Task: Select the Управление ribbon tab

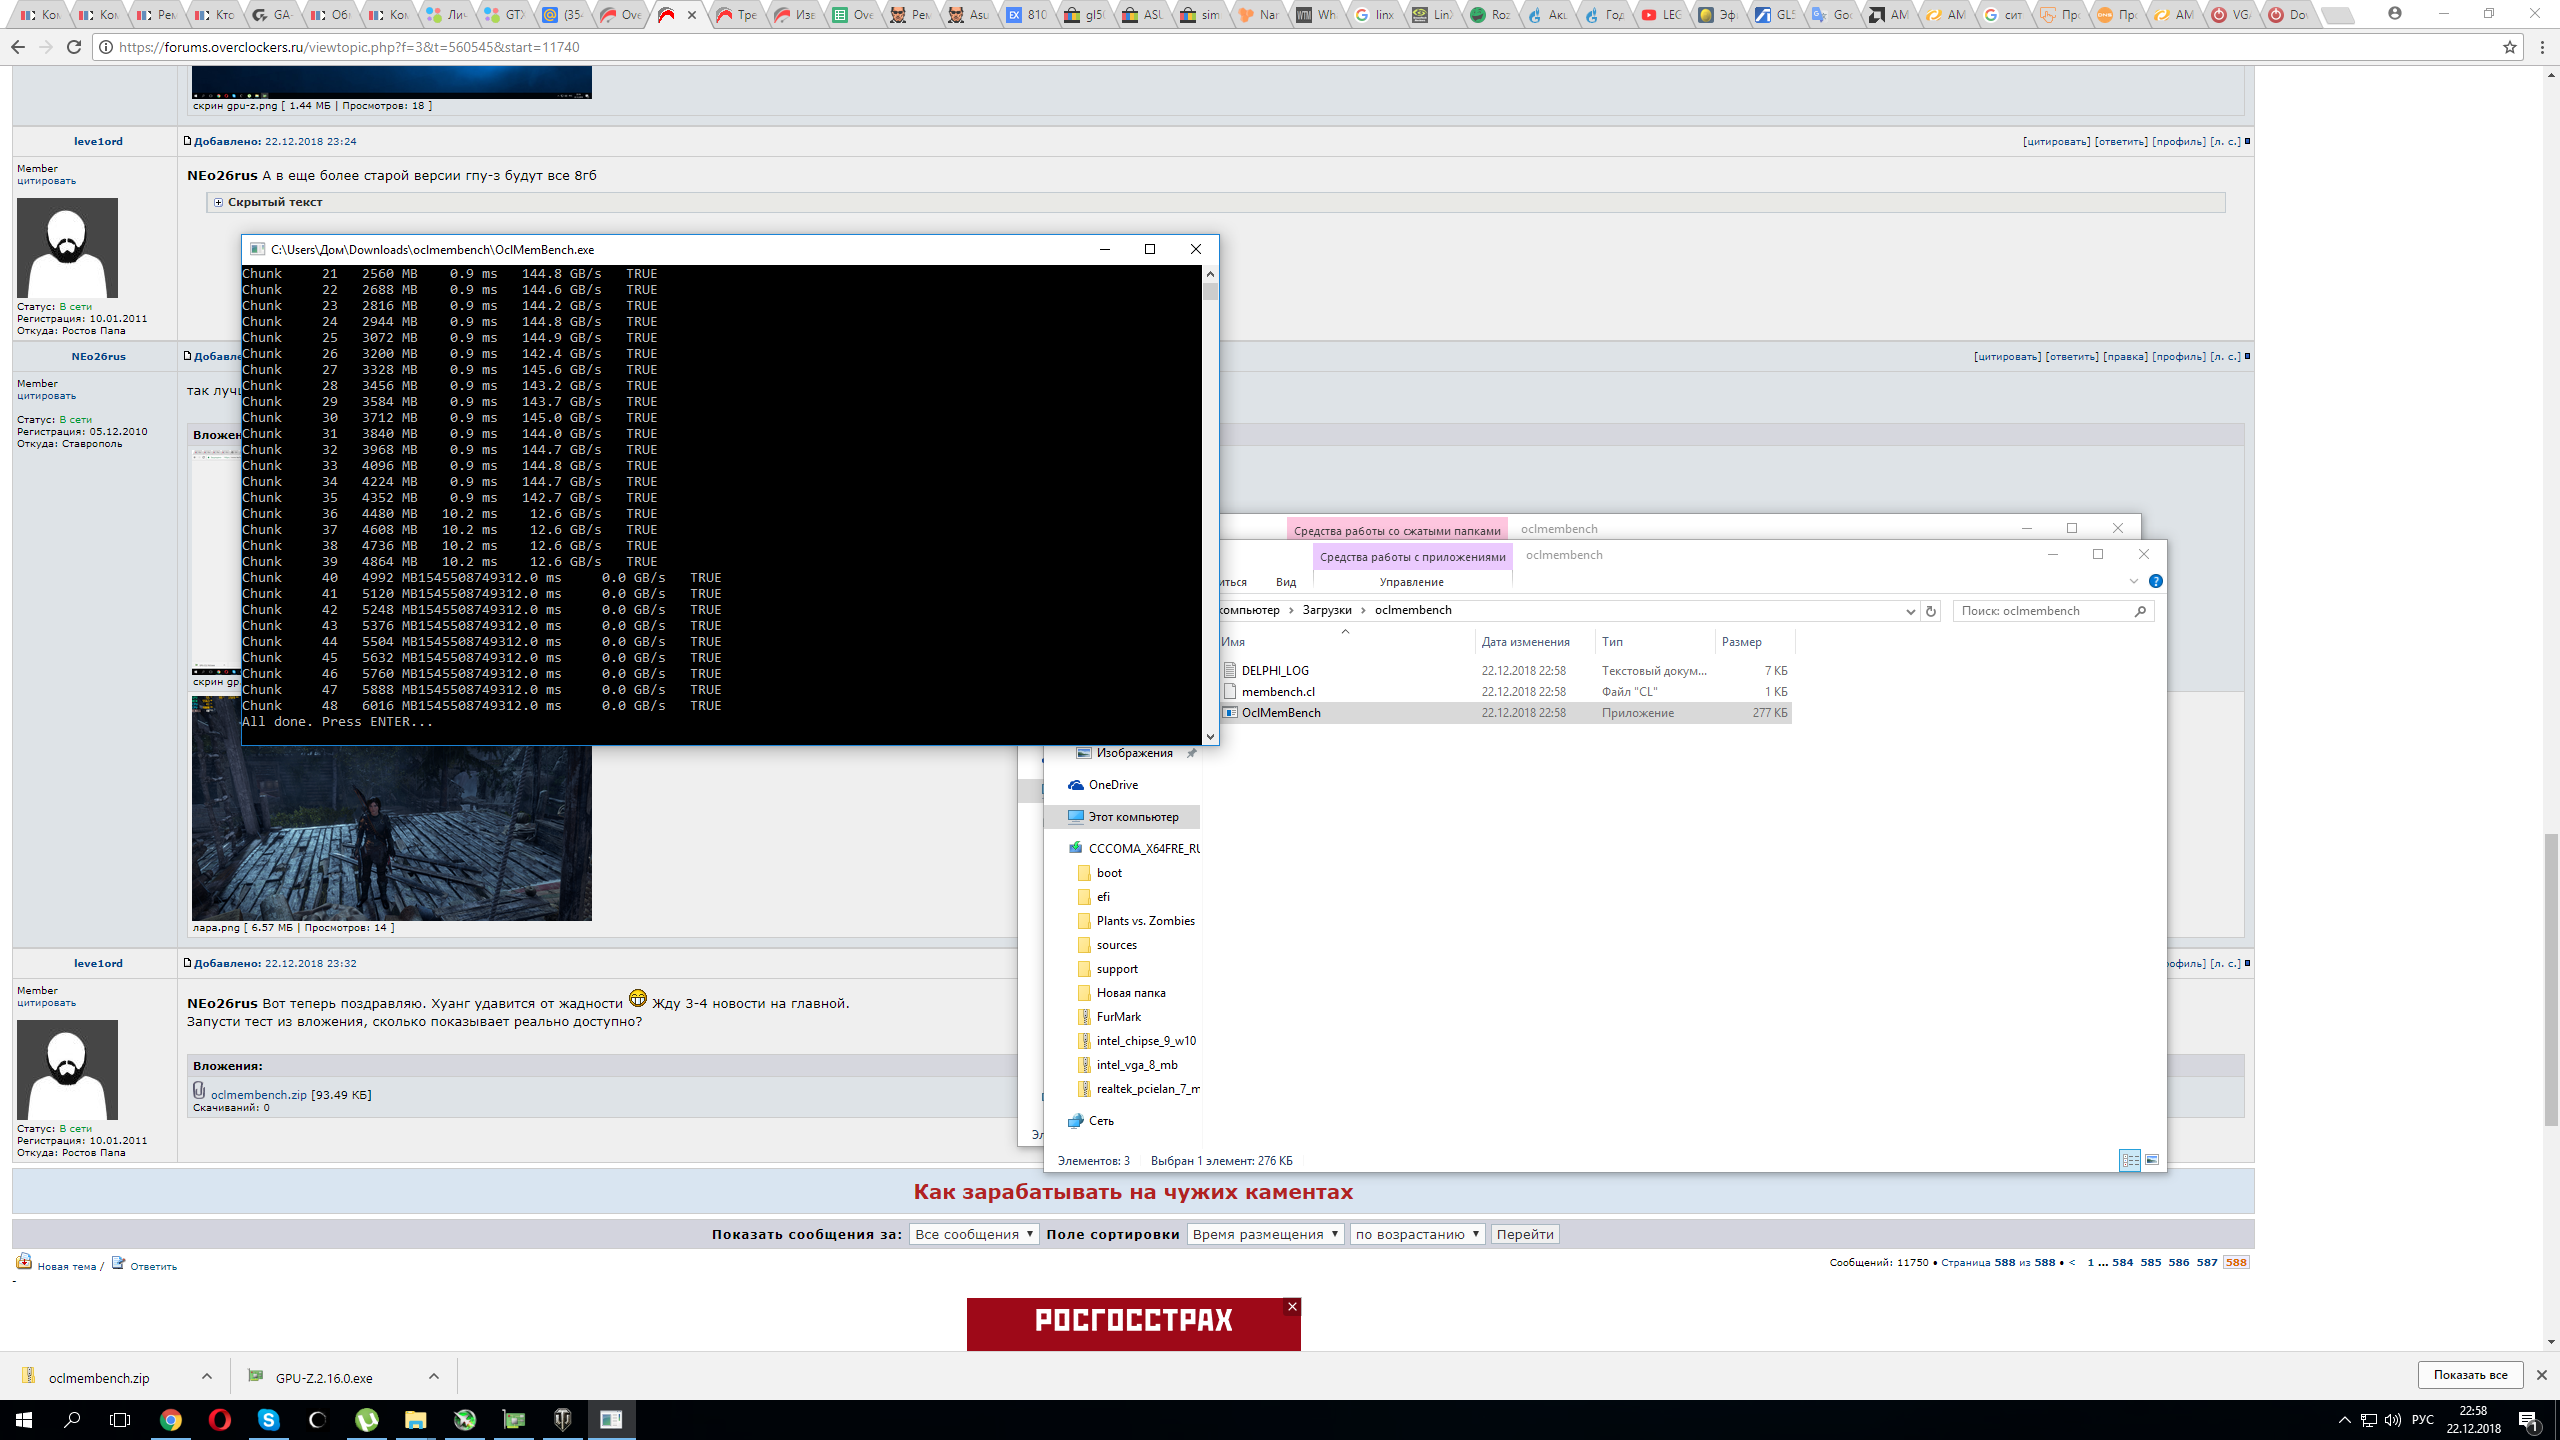Action: point(1411,582)
